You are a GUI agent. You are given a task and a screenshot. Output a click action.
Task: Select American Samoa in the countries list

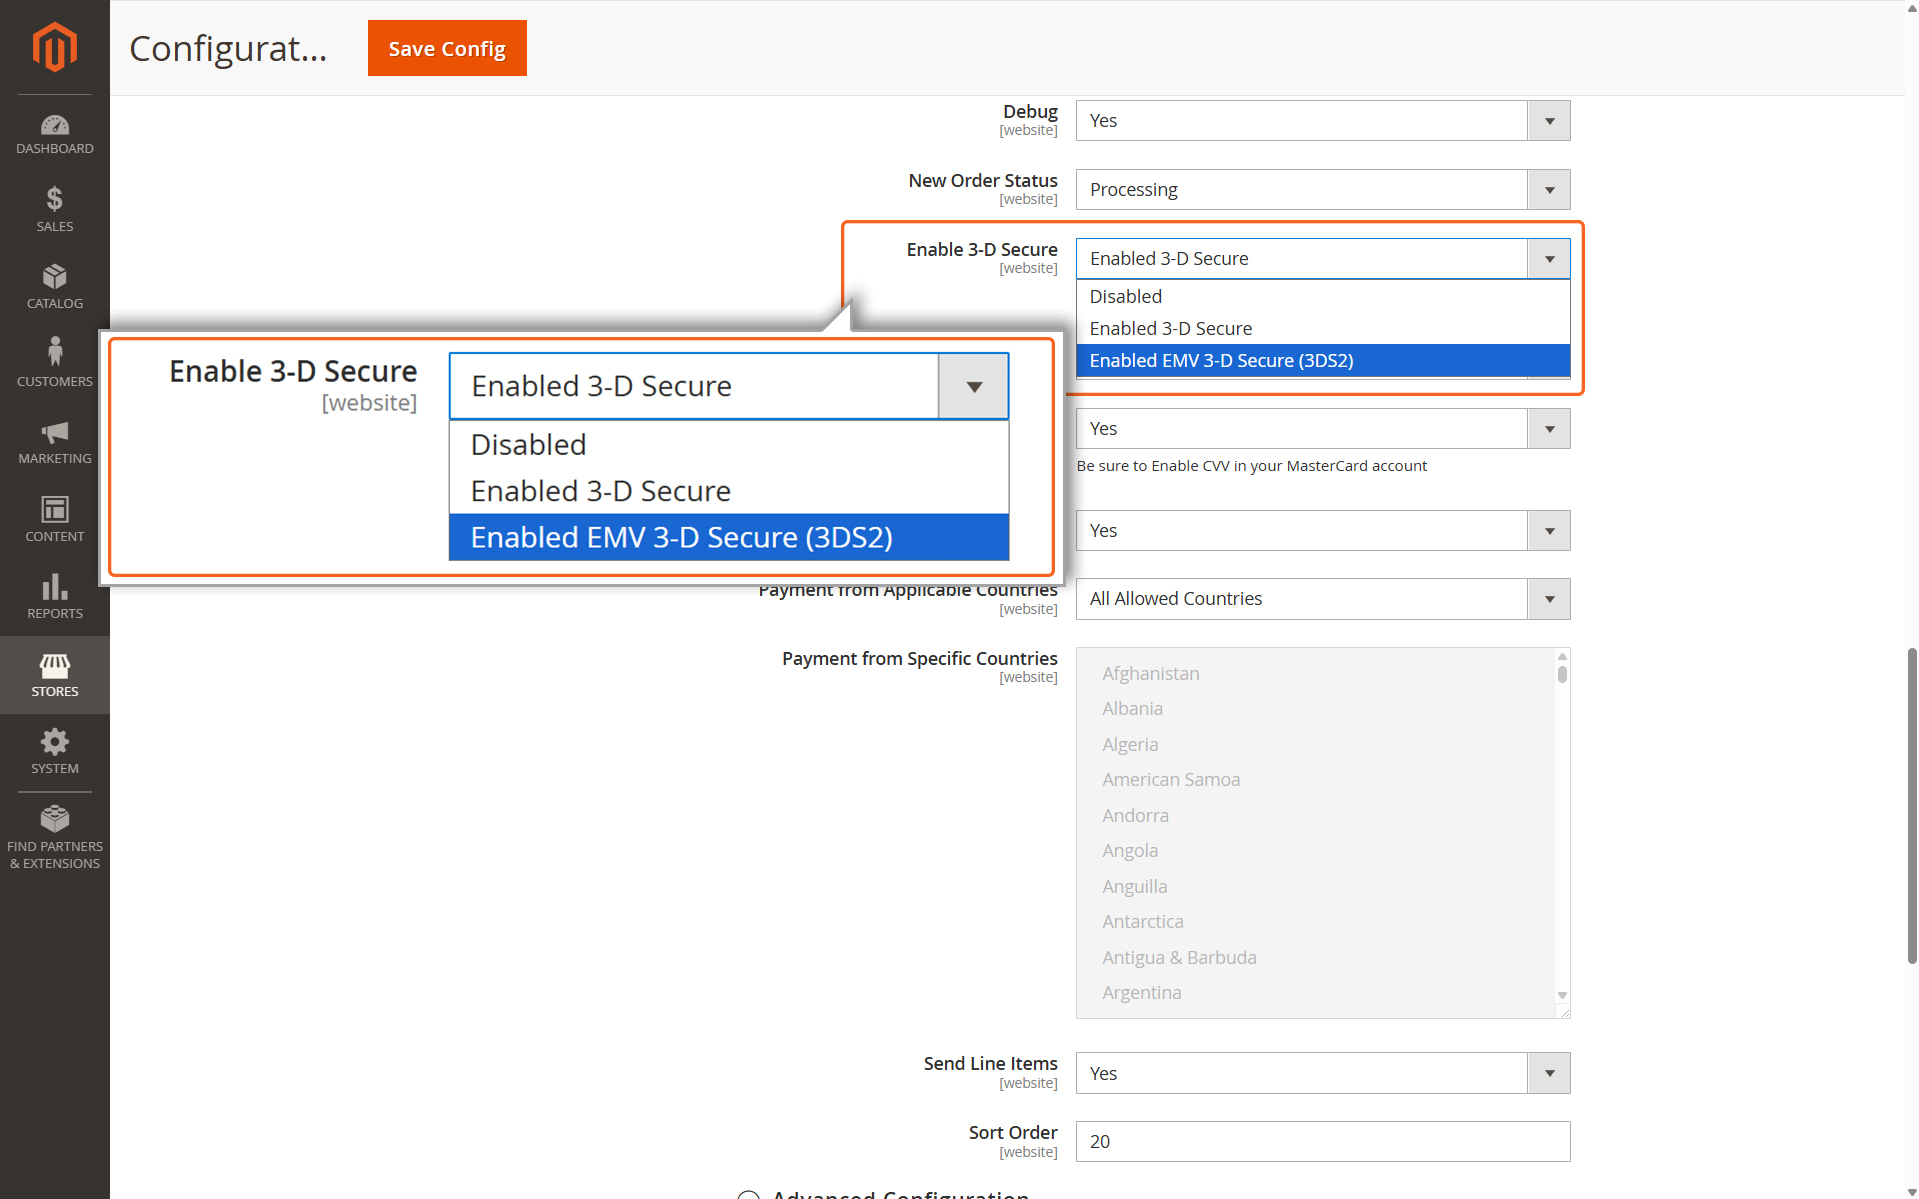(x=1170, y=779)
